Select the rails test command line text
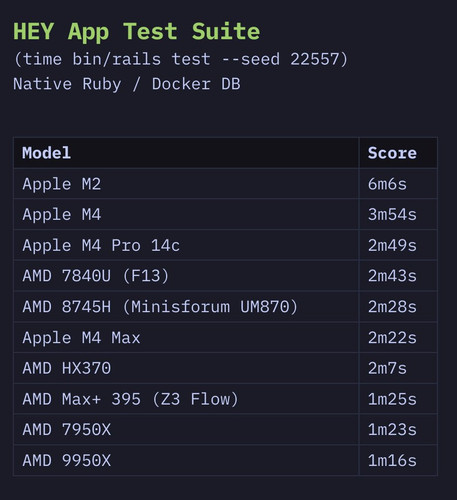457x500 pixels. coord(180,59)
